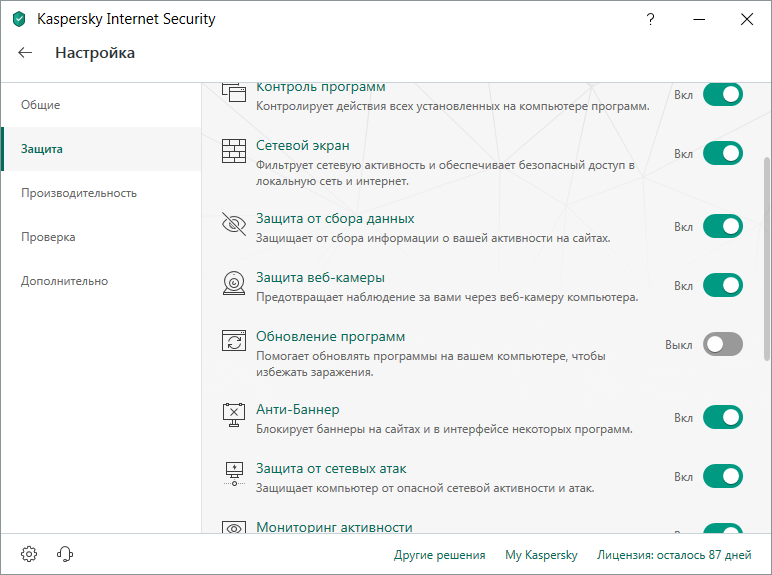Open the Проверка settings section
The image size is (772, 575).
click(x=101, y=237)
